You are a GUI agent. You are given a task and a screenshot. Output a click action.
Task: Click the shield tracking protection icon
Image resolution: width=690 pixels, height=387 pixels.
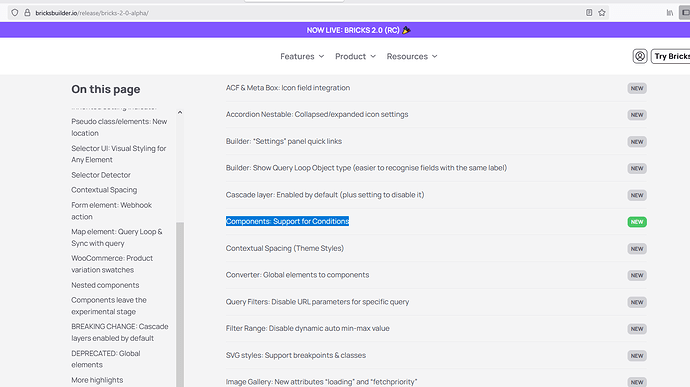[15, 13]
